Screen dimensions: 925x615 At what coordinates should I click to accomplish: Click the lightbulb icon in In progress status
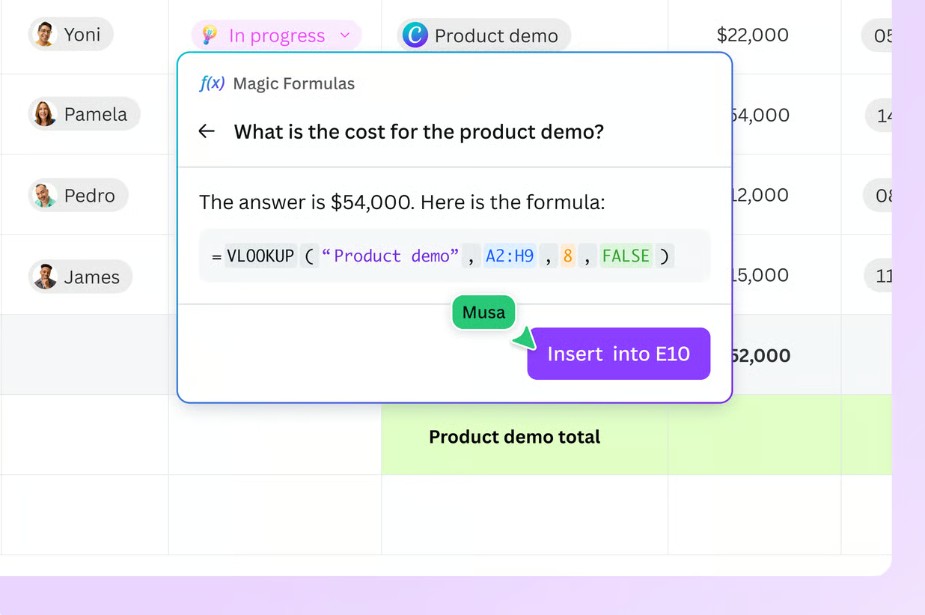click(209, 35)
